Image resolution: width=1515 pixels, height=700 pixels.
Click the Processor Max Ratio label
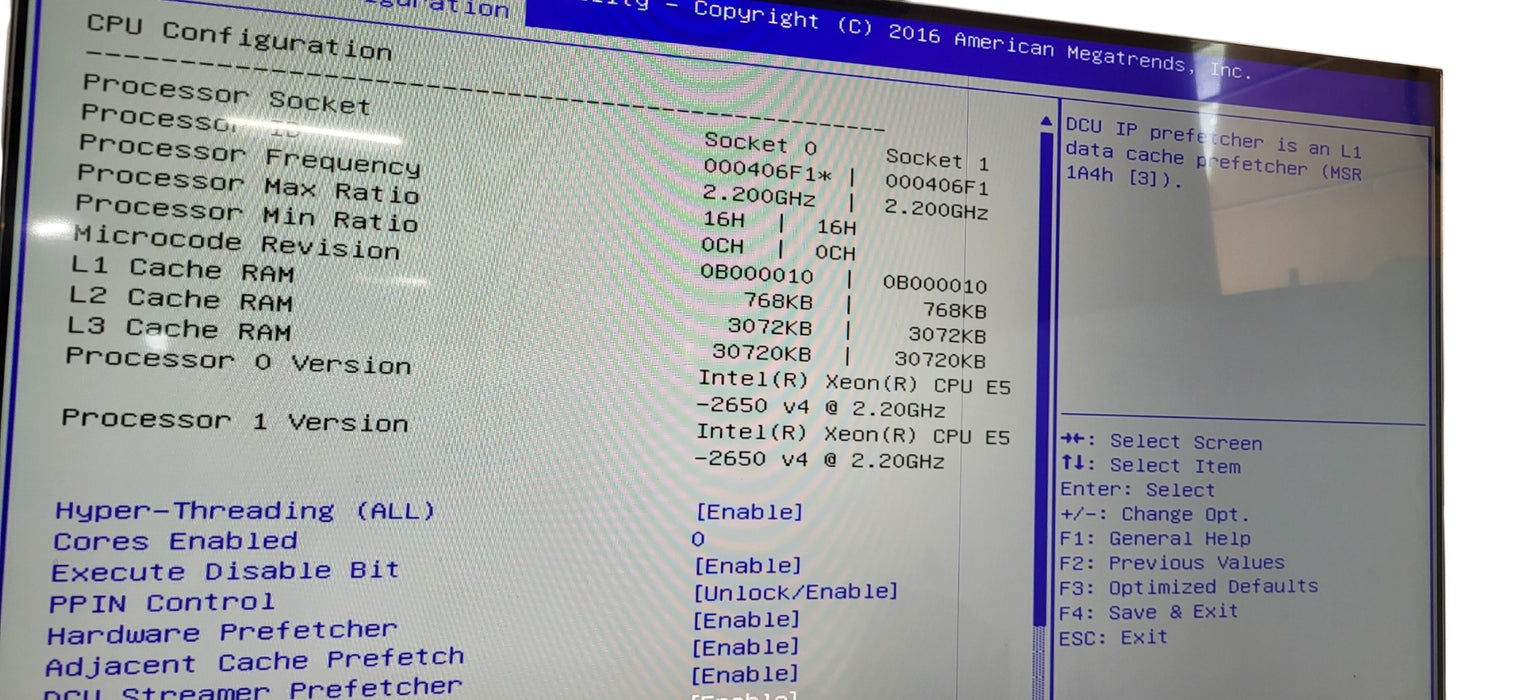[x=247, y=183]
